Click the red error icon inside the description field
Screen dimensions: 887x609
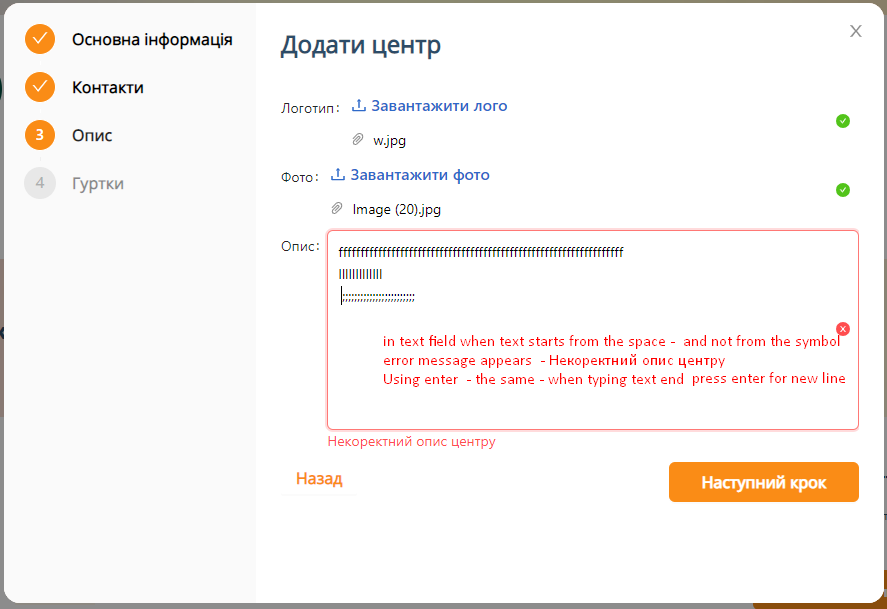[x=843, y=328]
